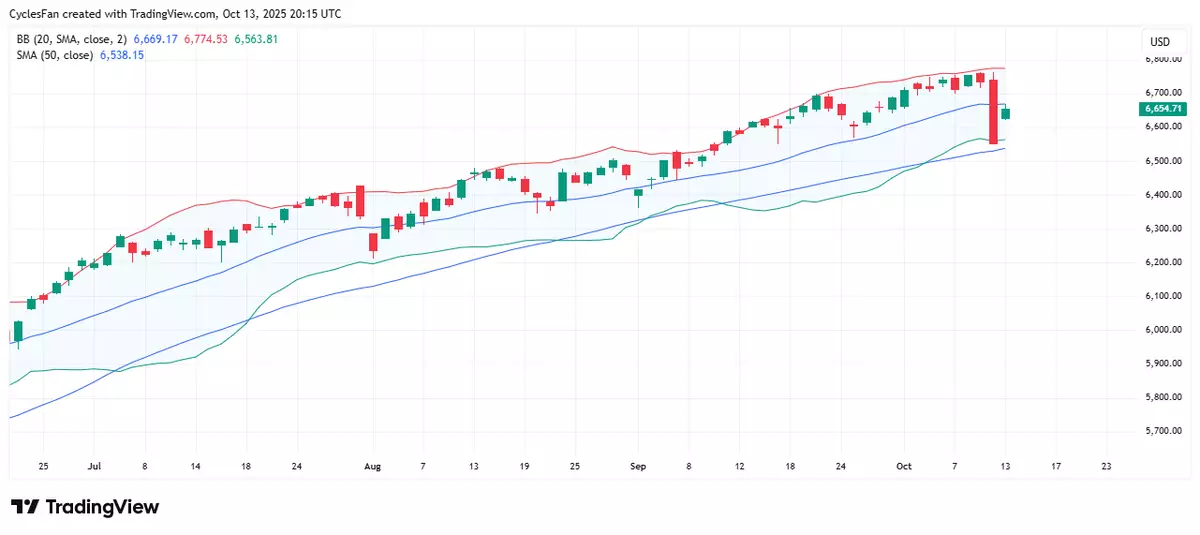Screen dimensions: 1200x535
Task: Click the TradingView logo icon
Action: tap(27, 507)
